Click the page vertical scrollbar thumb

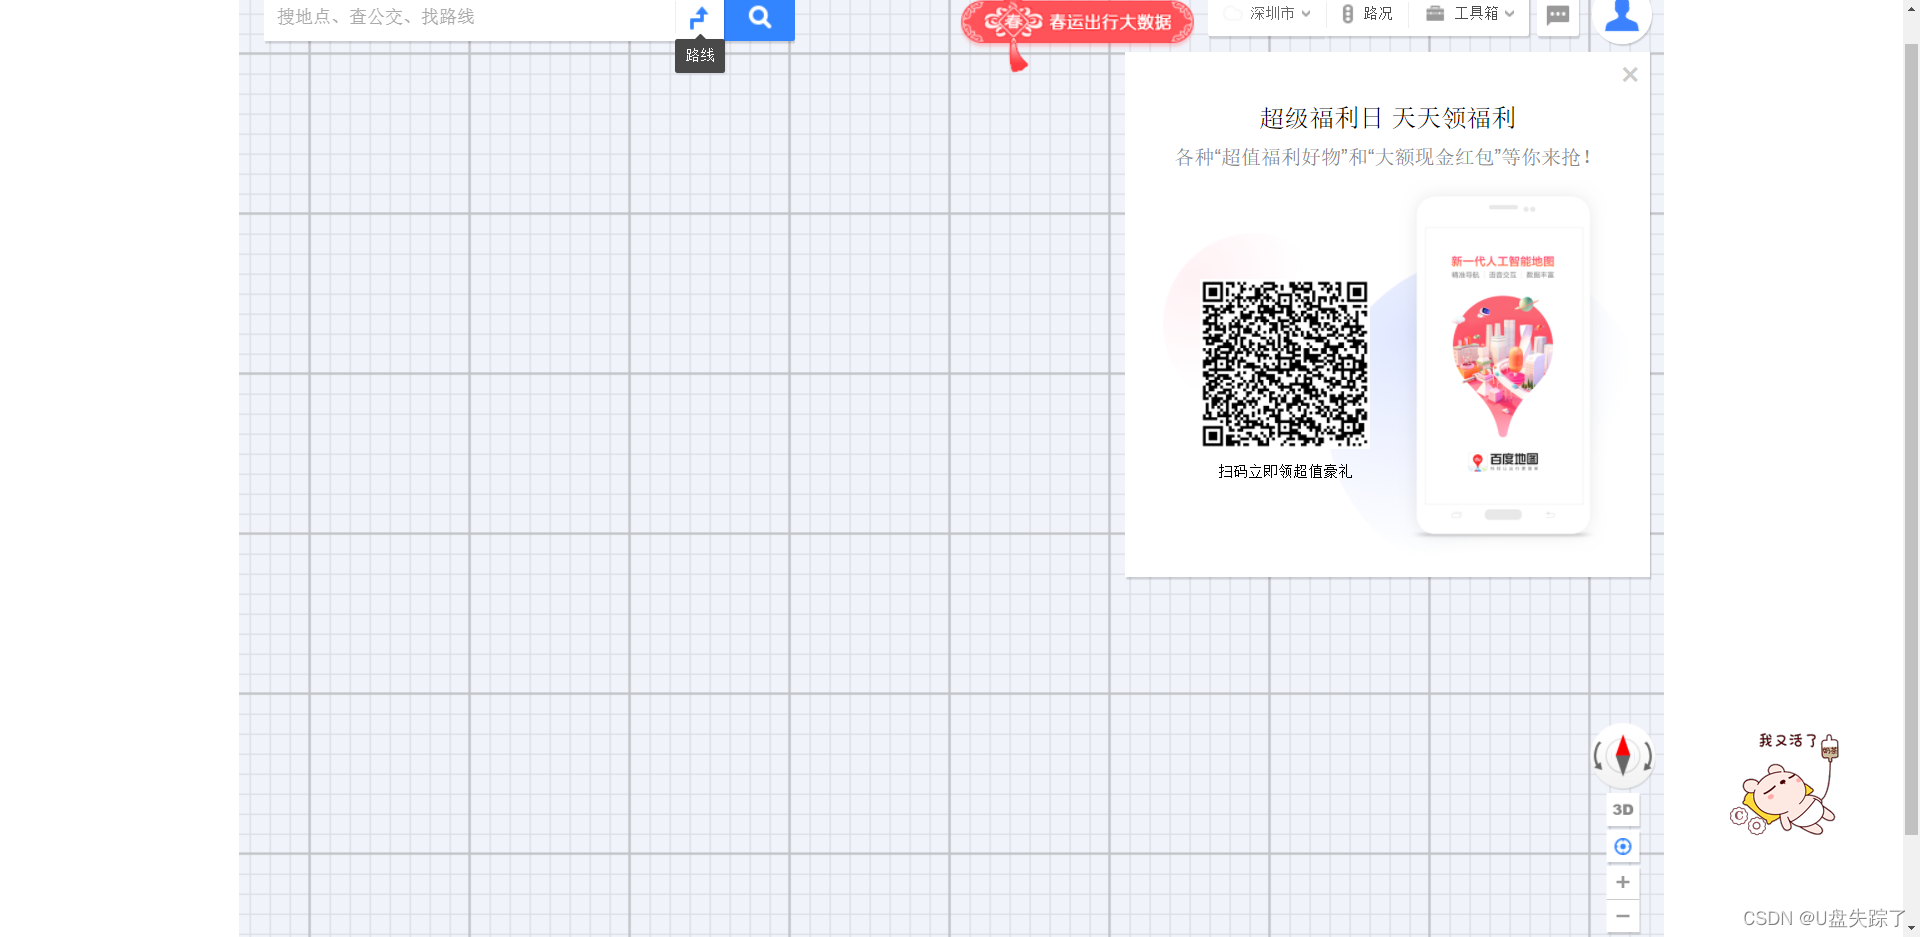point(1911,440)
